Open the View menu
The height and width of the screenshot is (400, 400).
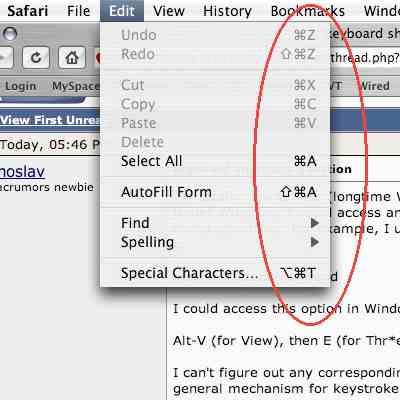(x=169, y=11)
